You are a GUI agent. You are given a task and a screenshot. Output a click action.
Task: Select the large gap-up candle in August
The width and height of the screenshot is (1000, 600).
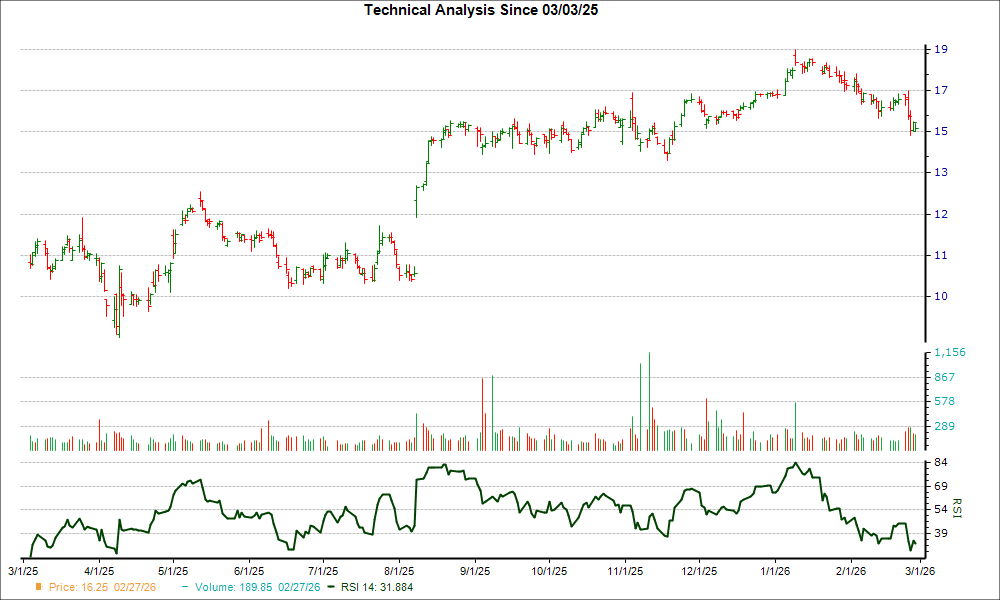point(416,200)
